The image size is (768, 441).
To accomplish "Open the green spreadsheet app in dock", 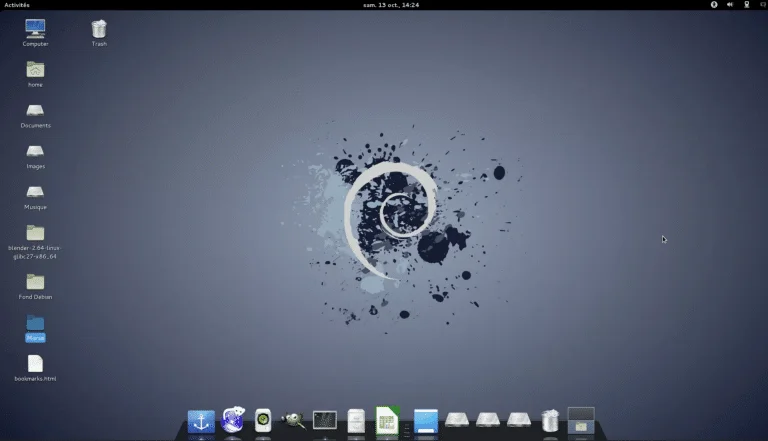I will [387, 421].
